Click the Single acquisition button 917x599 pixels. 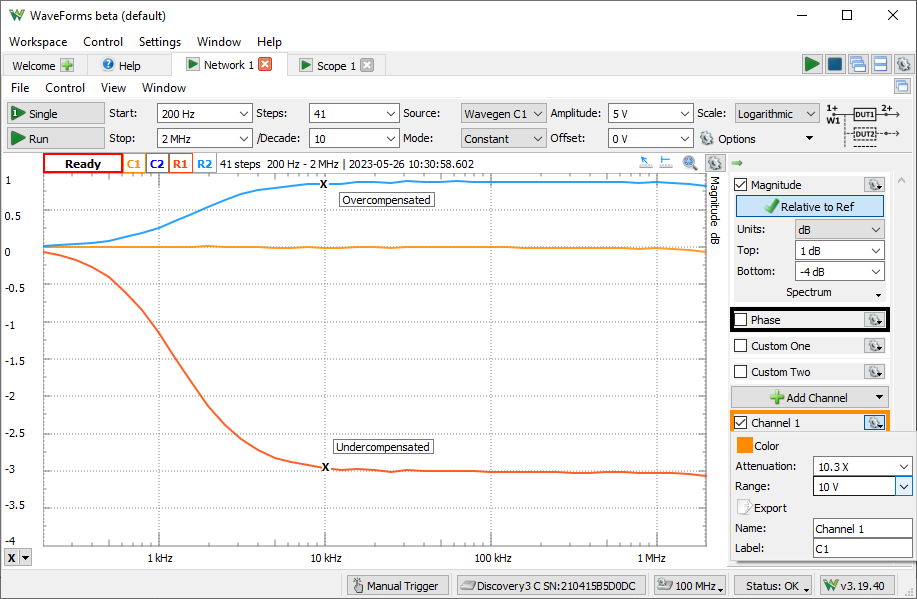[55, 113]
